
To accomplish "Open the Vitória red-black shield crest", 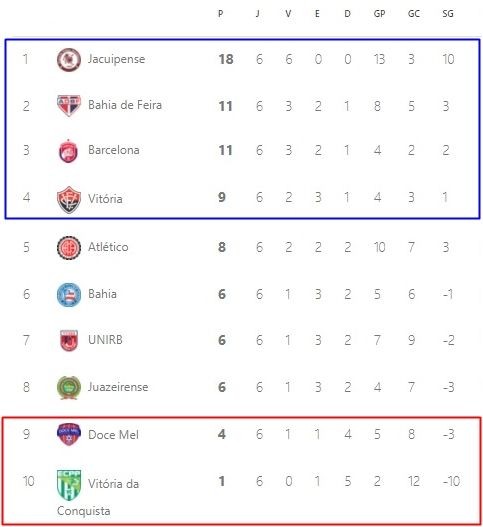I will (x=69, y=200).
